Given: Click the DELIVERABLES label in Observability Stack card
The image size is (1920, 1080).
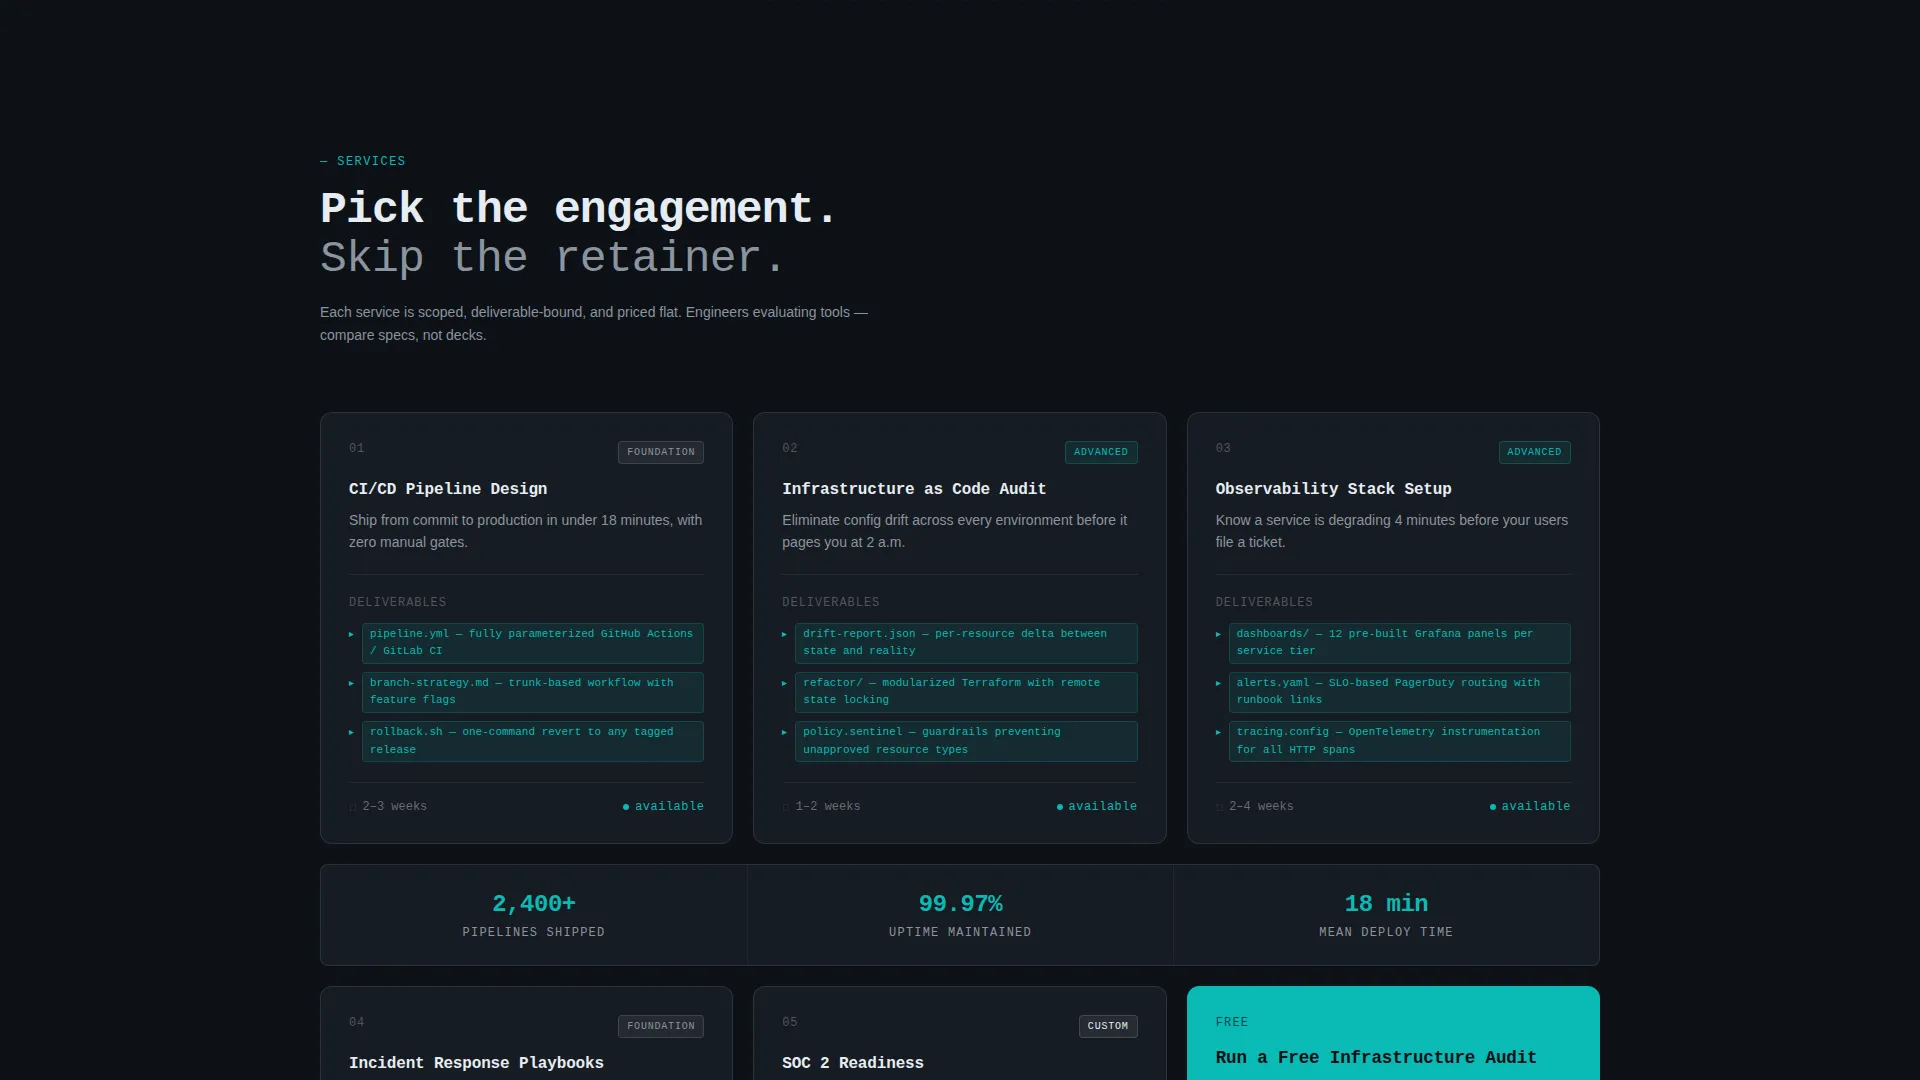Looking at the screenshot, I should [1264, 602].
